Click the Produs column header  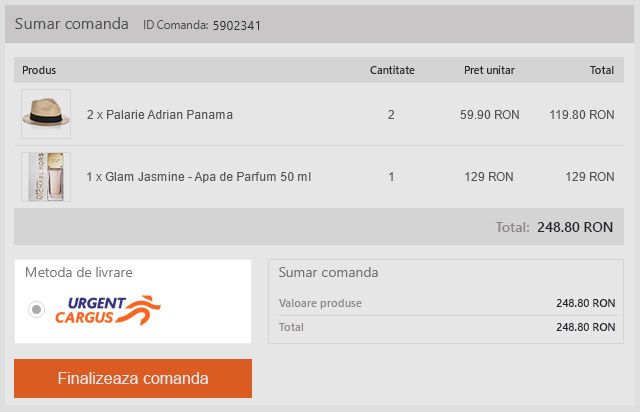tap(39, 70)
